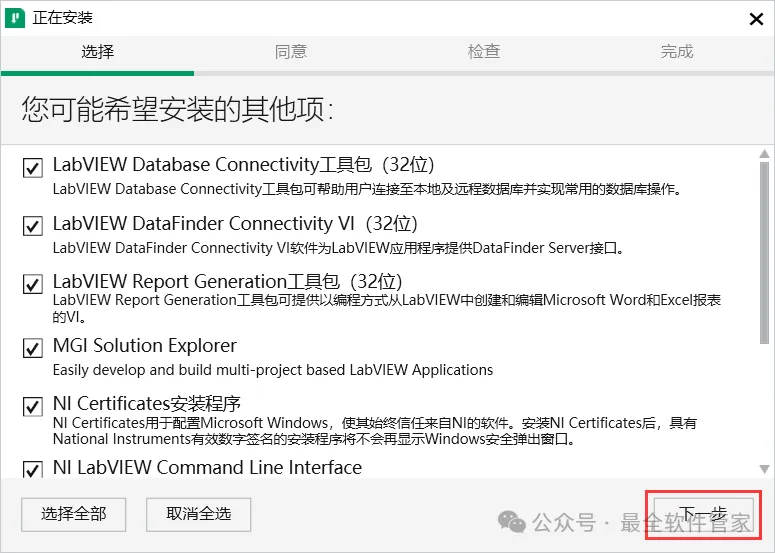Toggle NI Certificates安装程序 checkbox

coord(33,407)
